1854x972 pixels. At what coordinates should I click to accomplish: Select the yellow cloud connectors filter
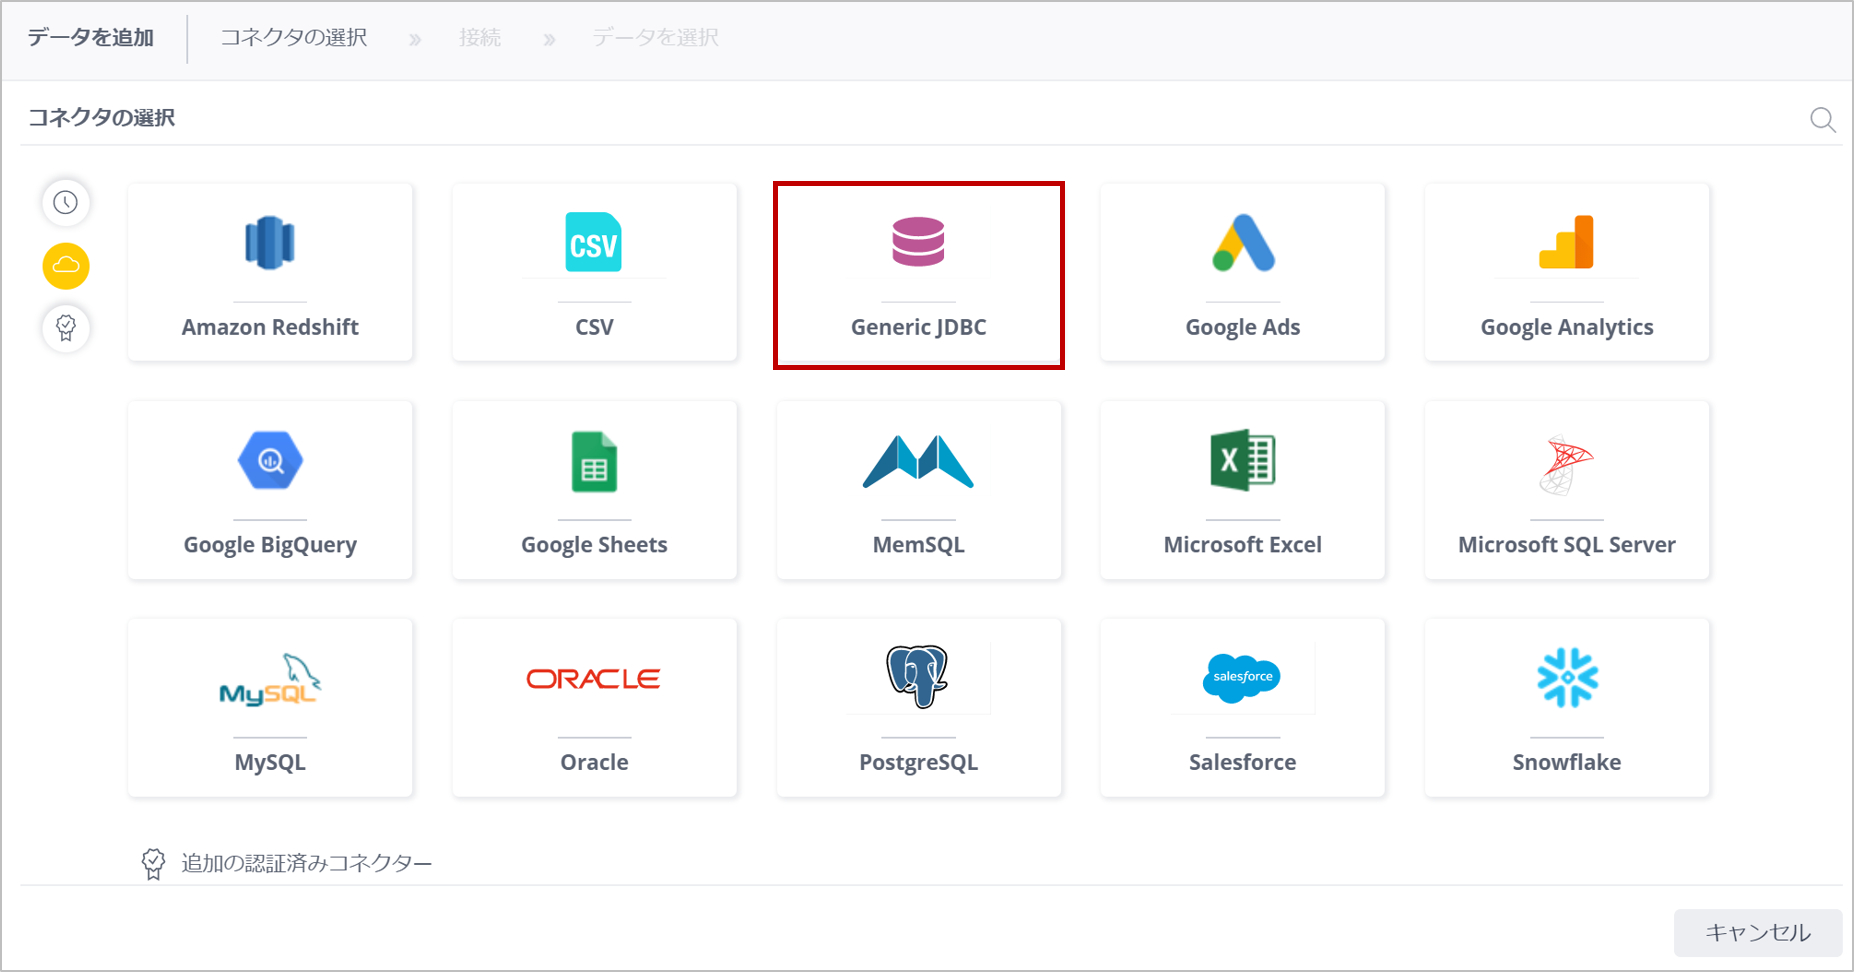coord(66,266)
